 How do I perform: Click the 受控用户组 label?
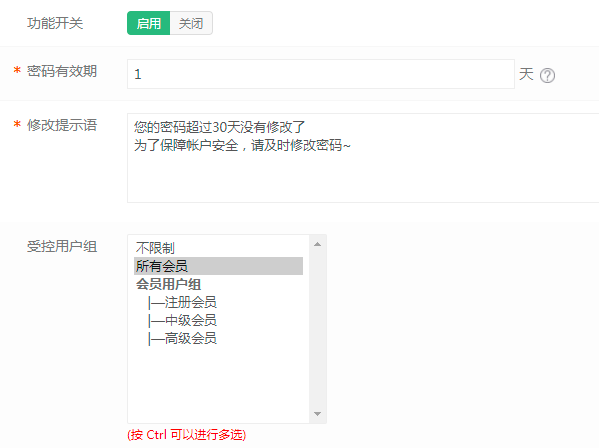point(62,247)
